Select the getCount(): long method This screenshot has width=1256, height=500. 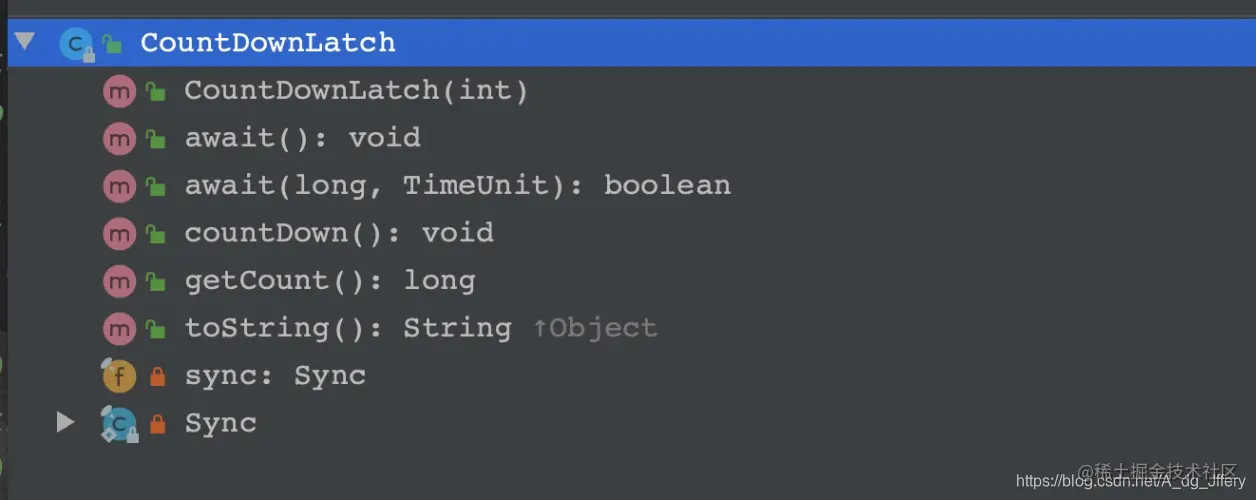[x=330, y=281]
